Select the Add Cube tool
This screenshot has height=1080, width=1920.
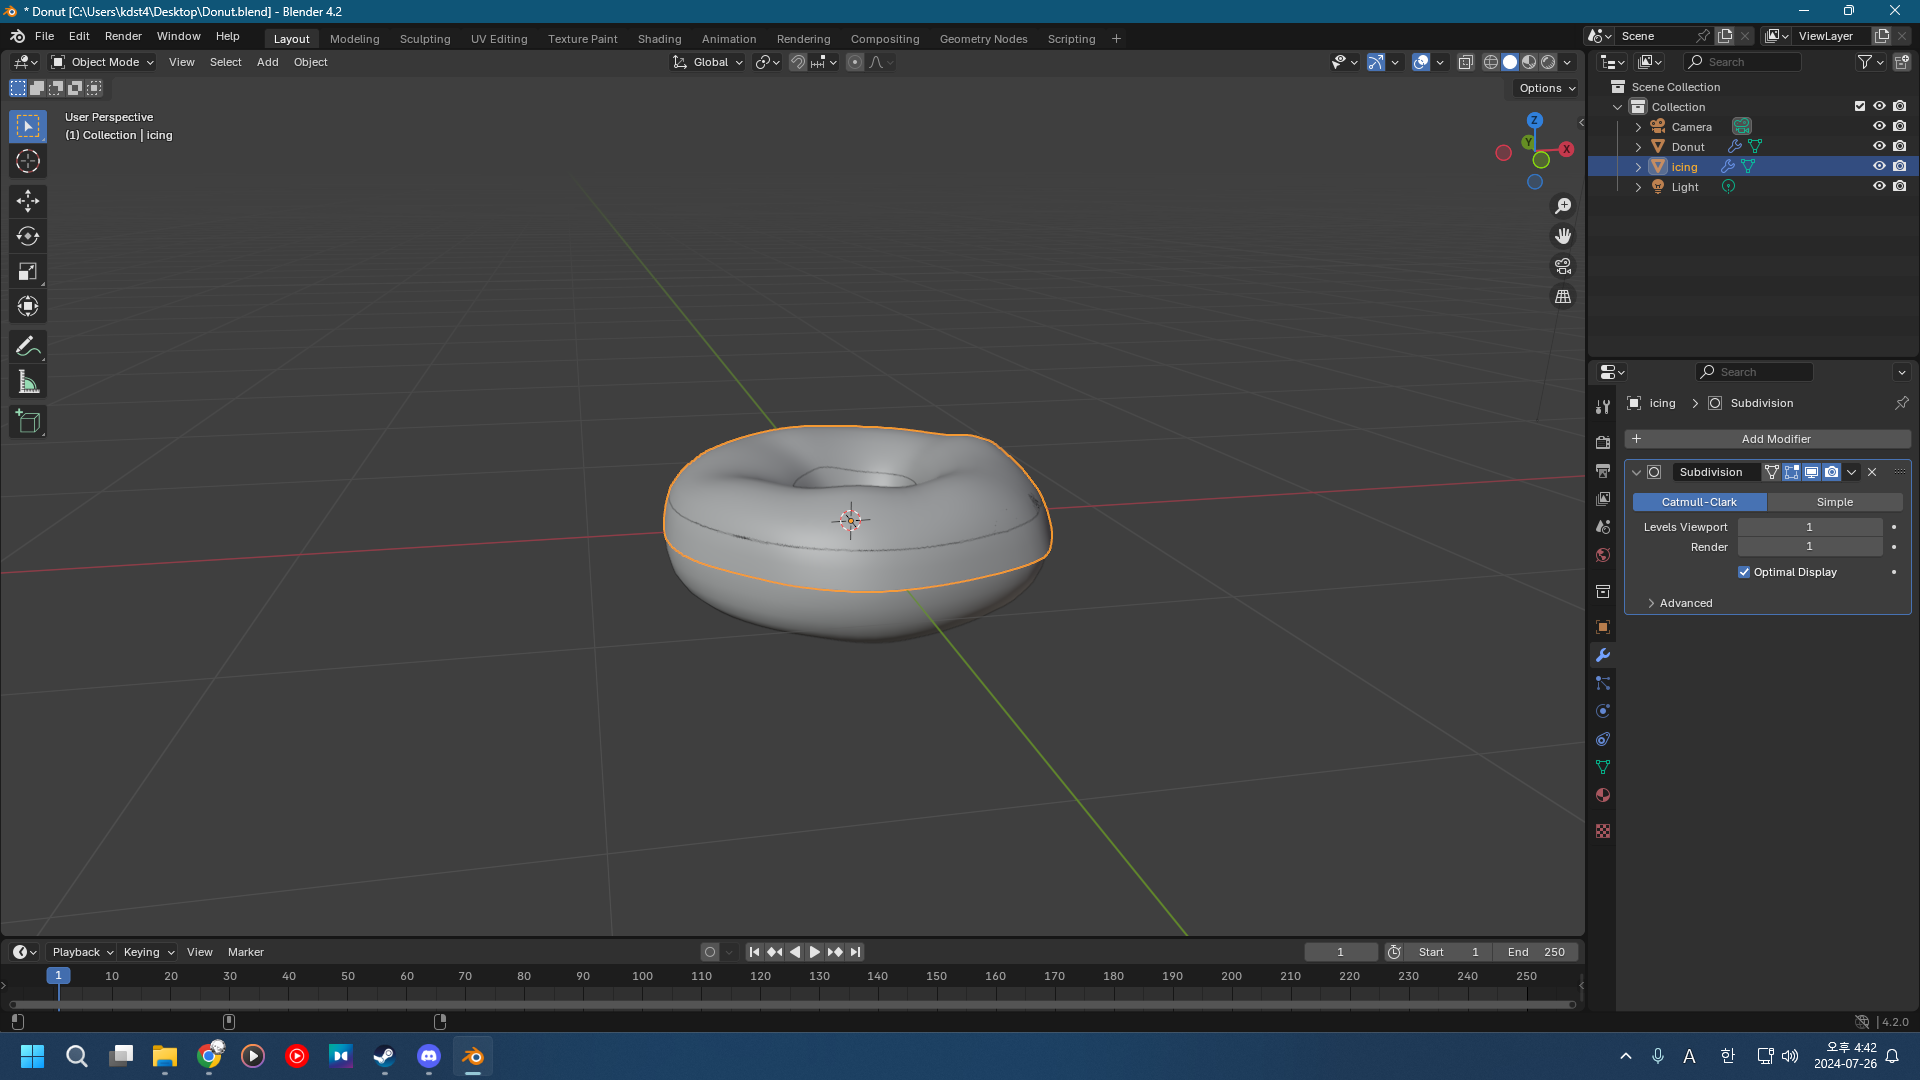(x=27, y=422)
